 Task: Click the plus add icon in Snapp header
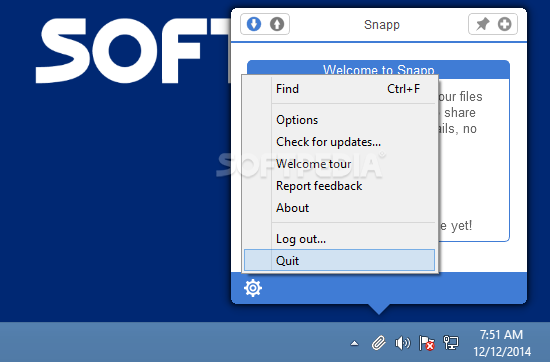point(504,24)
